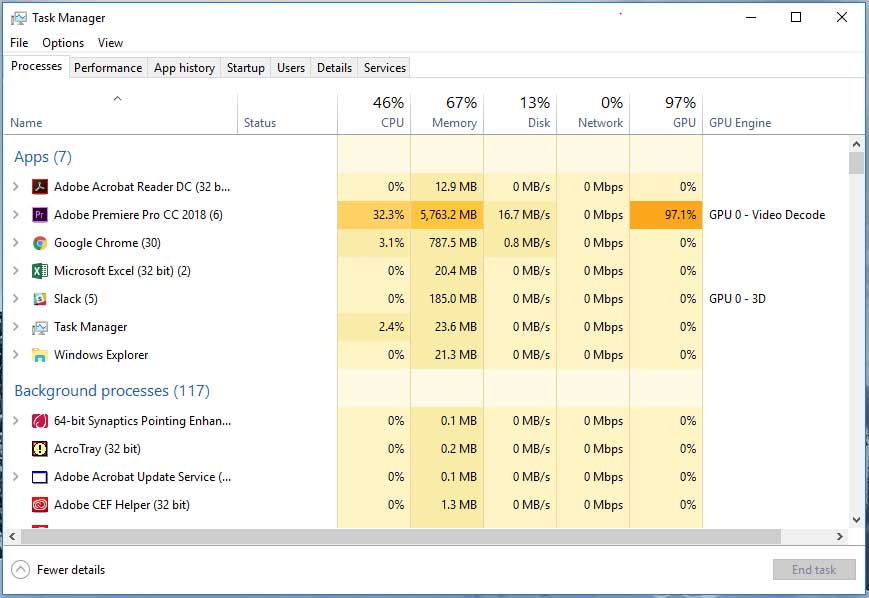Click the Slack app icon
The height and width of the screenshot is (598, 869).
click(39, 299)
